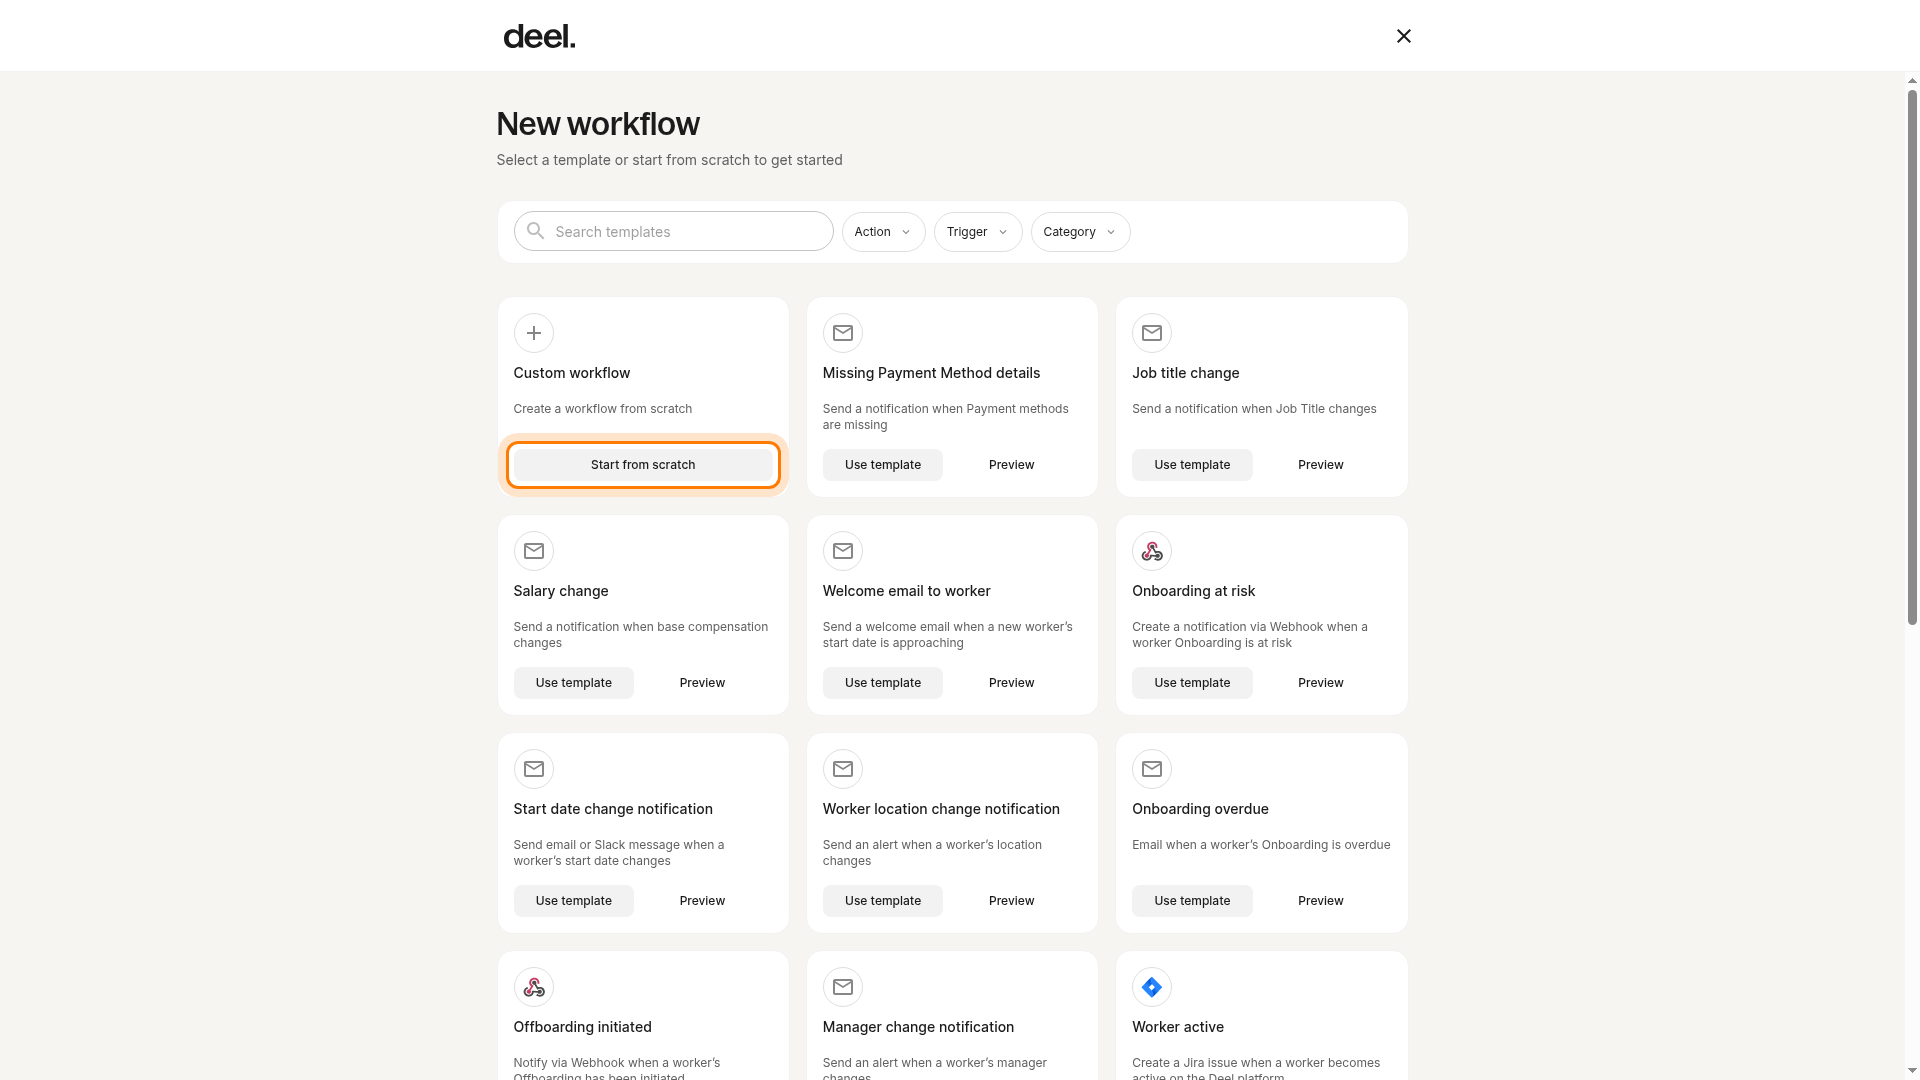Click the envelope icon on Salary change card
1920x1080 pixels.
[x=533, y=551]
